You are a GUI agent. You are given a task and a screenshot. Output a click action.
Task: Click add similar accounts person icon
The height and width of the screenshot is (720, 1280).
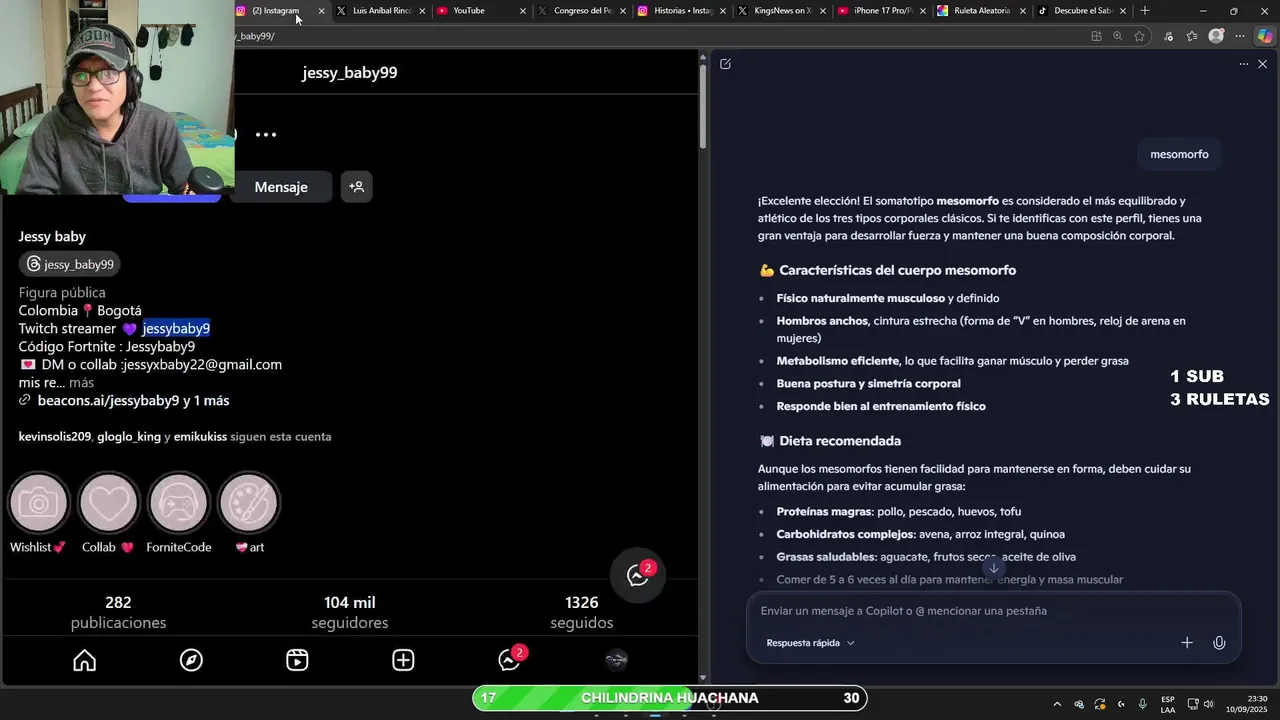pyautogui.click(x=356, y=187)
